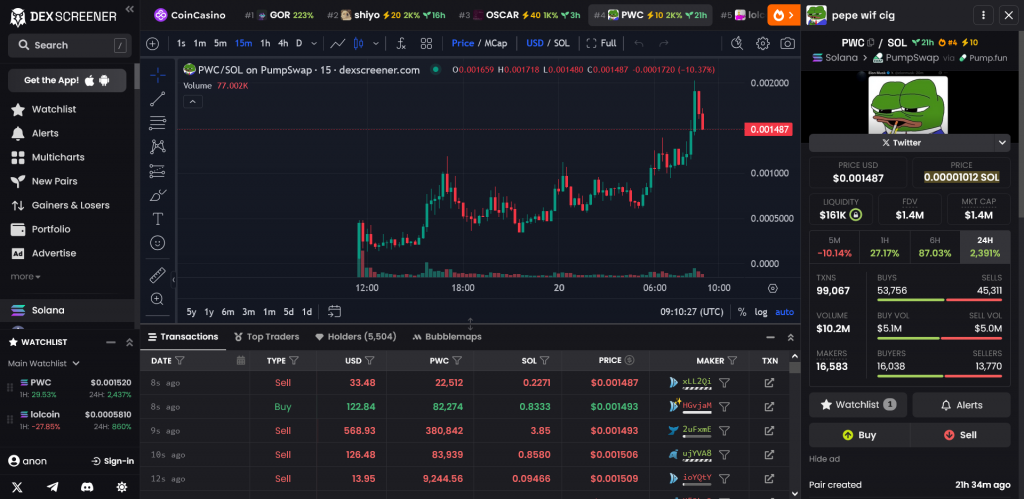The image size is (1024, 499).
Task: Select the trend line drawing tool
Action: coord(157,99)
